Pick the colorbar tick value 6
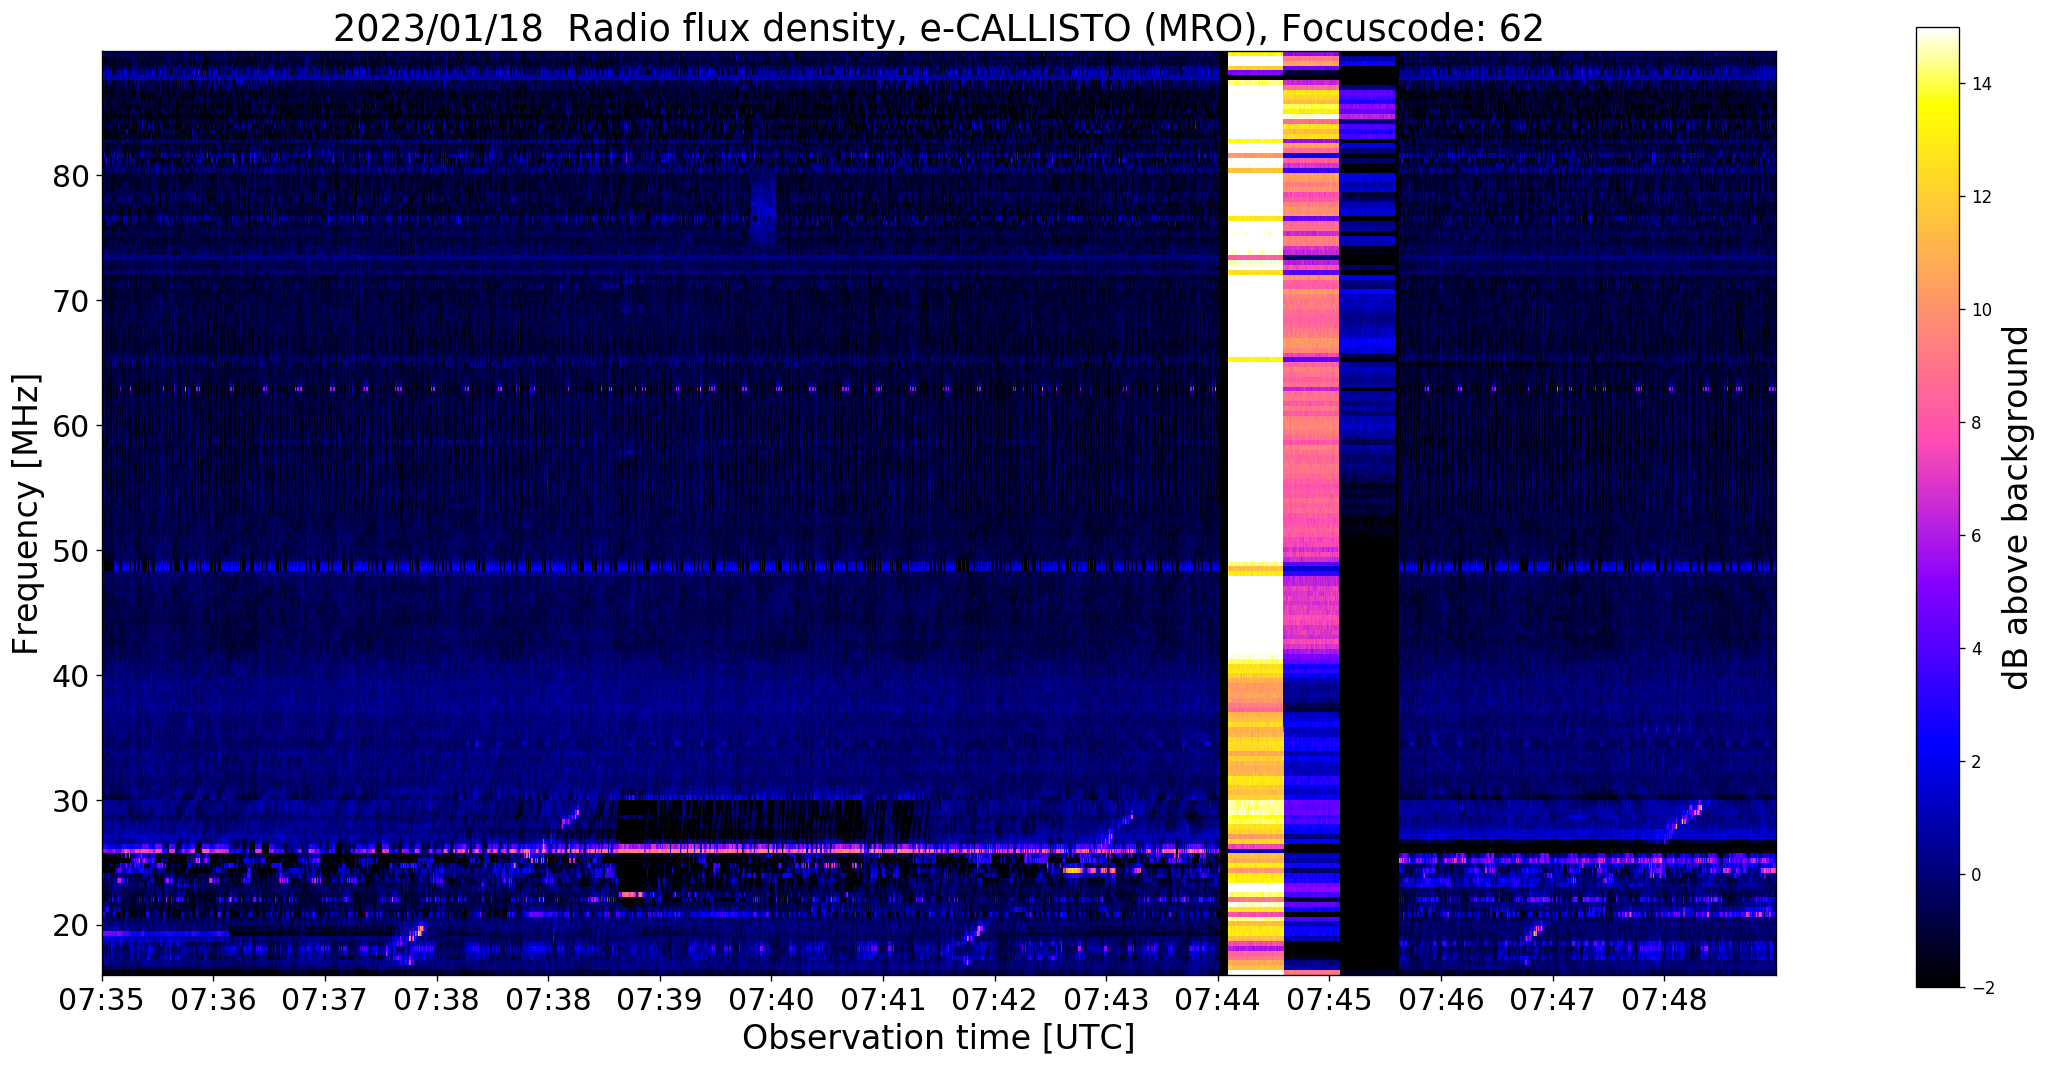The height and width of the screenshot is (1067, 2047). 1975,536
